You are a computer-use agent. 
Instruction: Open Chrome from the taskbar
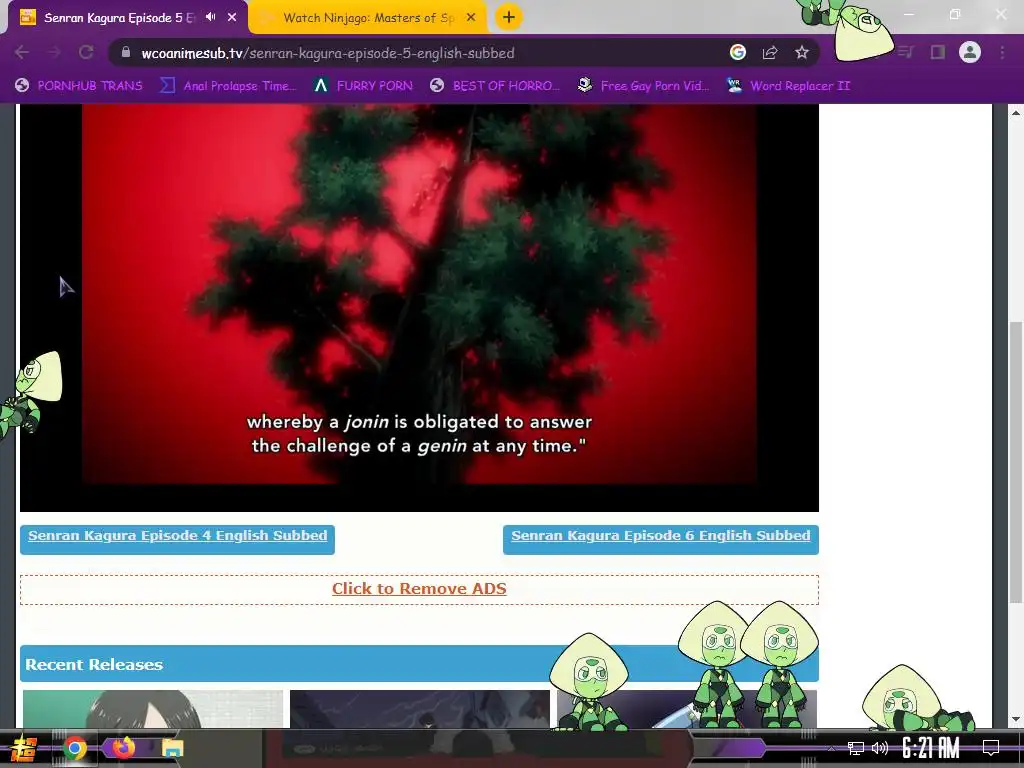click(x=74, y=748)
